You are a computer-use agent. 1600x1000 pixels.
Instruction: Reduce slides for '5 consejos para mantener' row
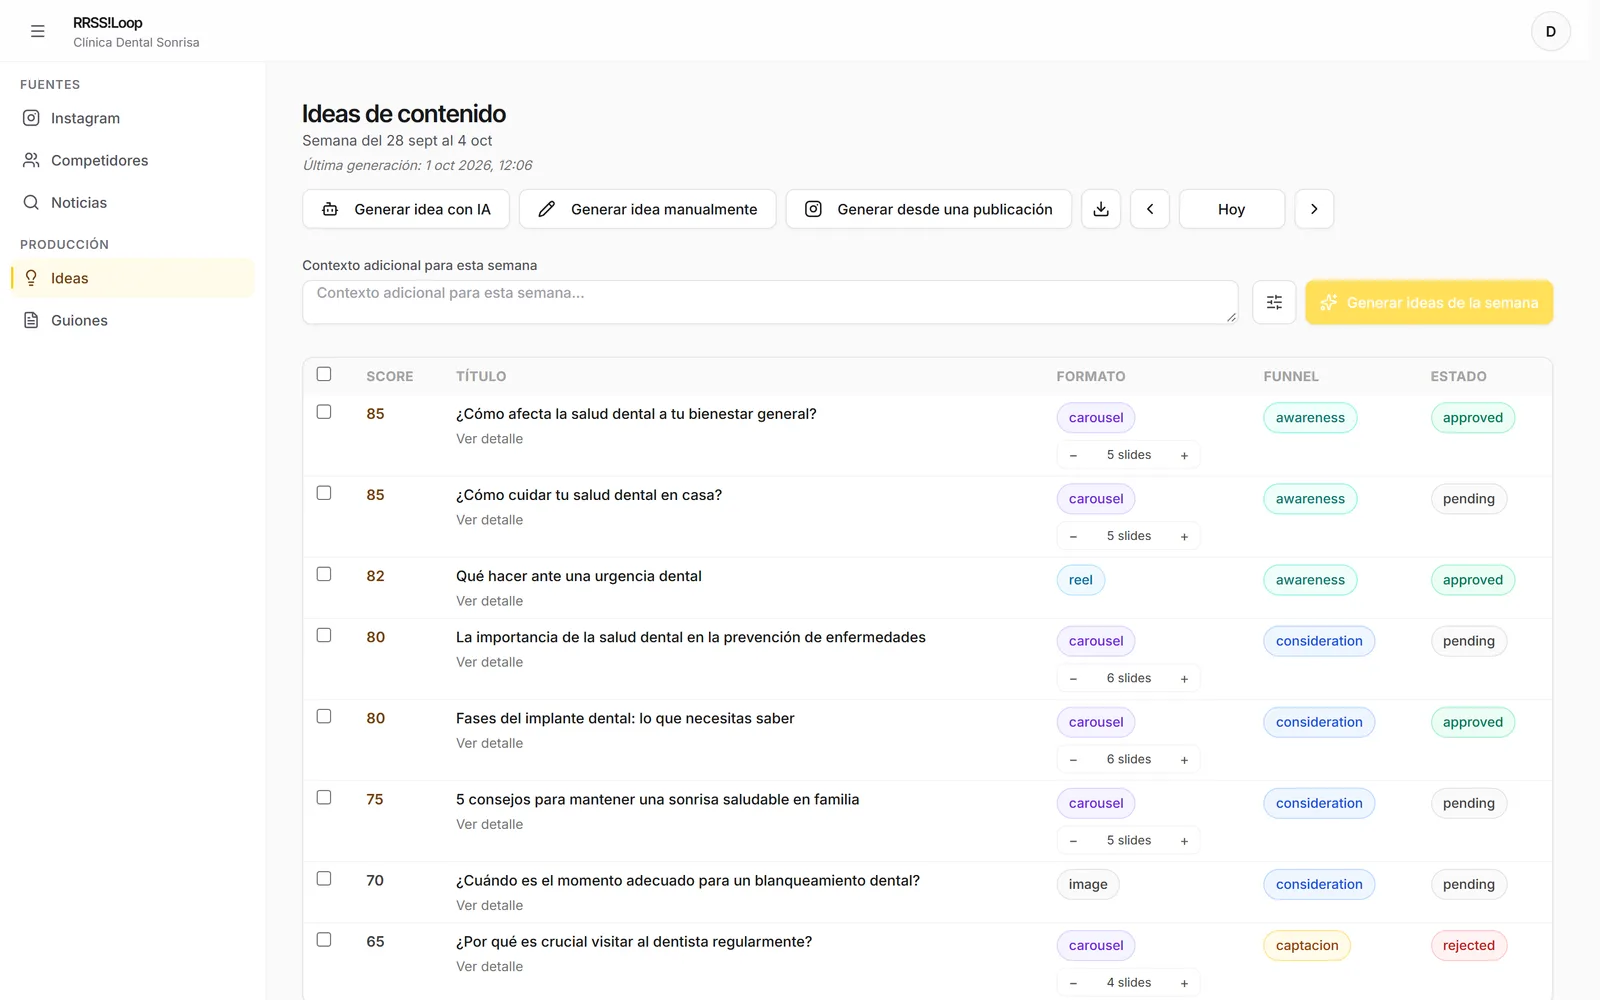1073,840
